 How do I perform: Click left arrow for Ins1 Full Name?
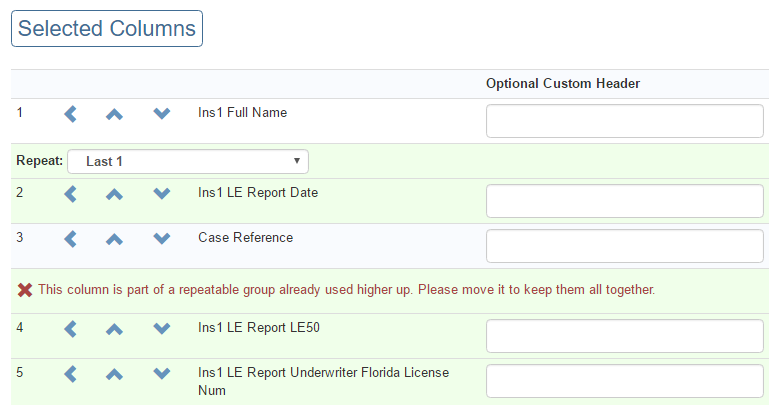[x=70, y=114]
